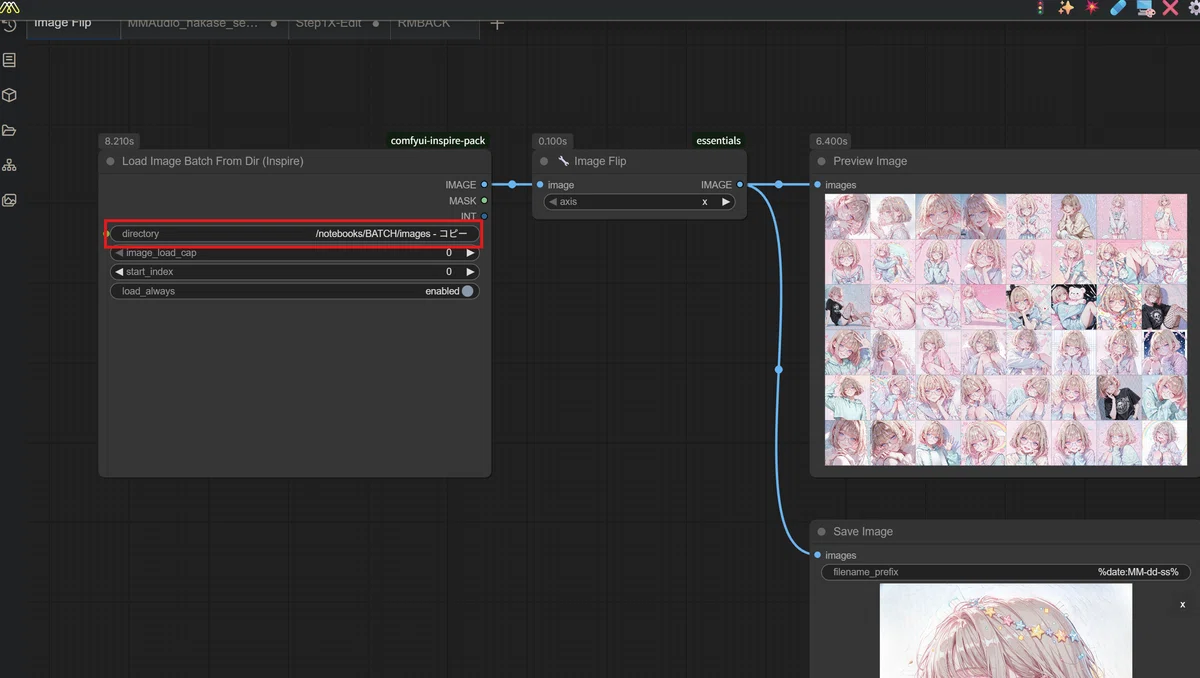Select previous axis value with left arrow
This screenshot has width=1200, height=678.
(x=553, y=202)
